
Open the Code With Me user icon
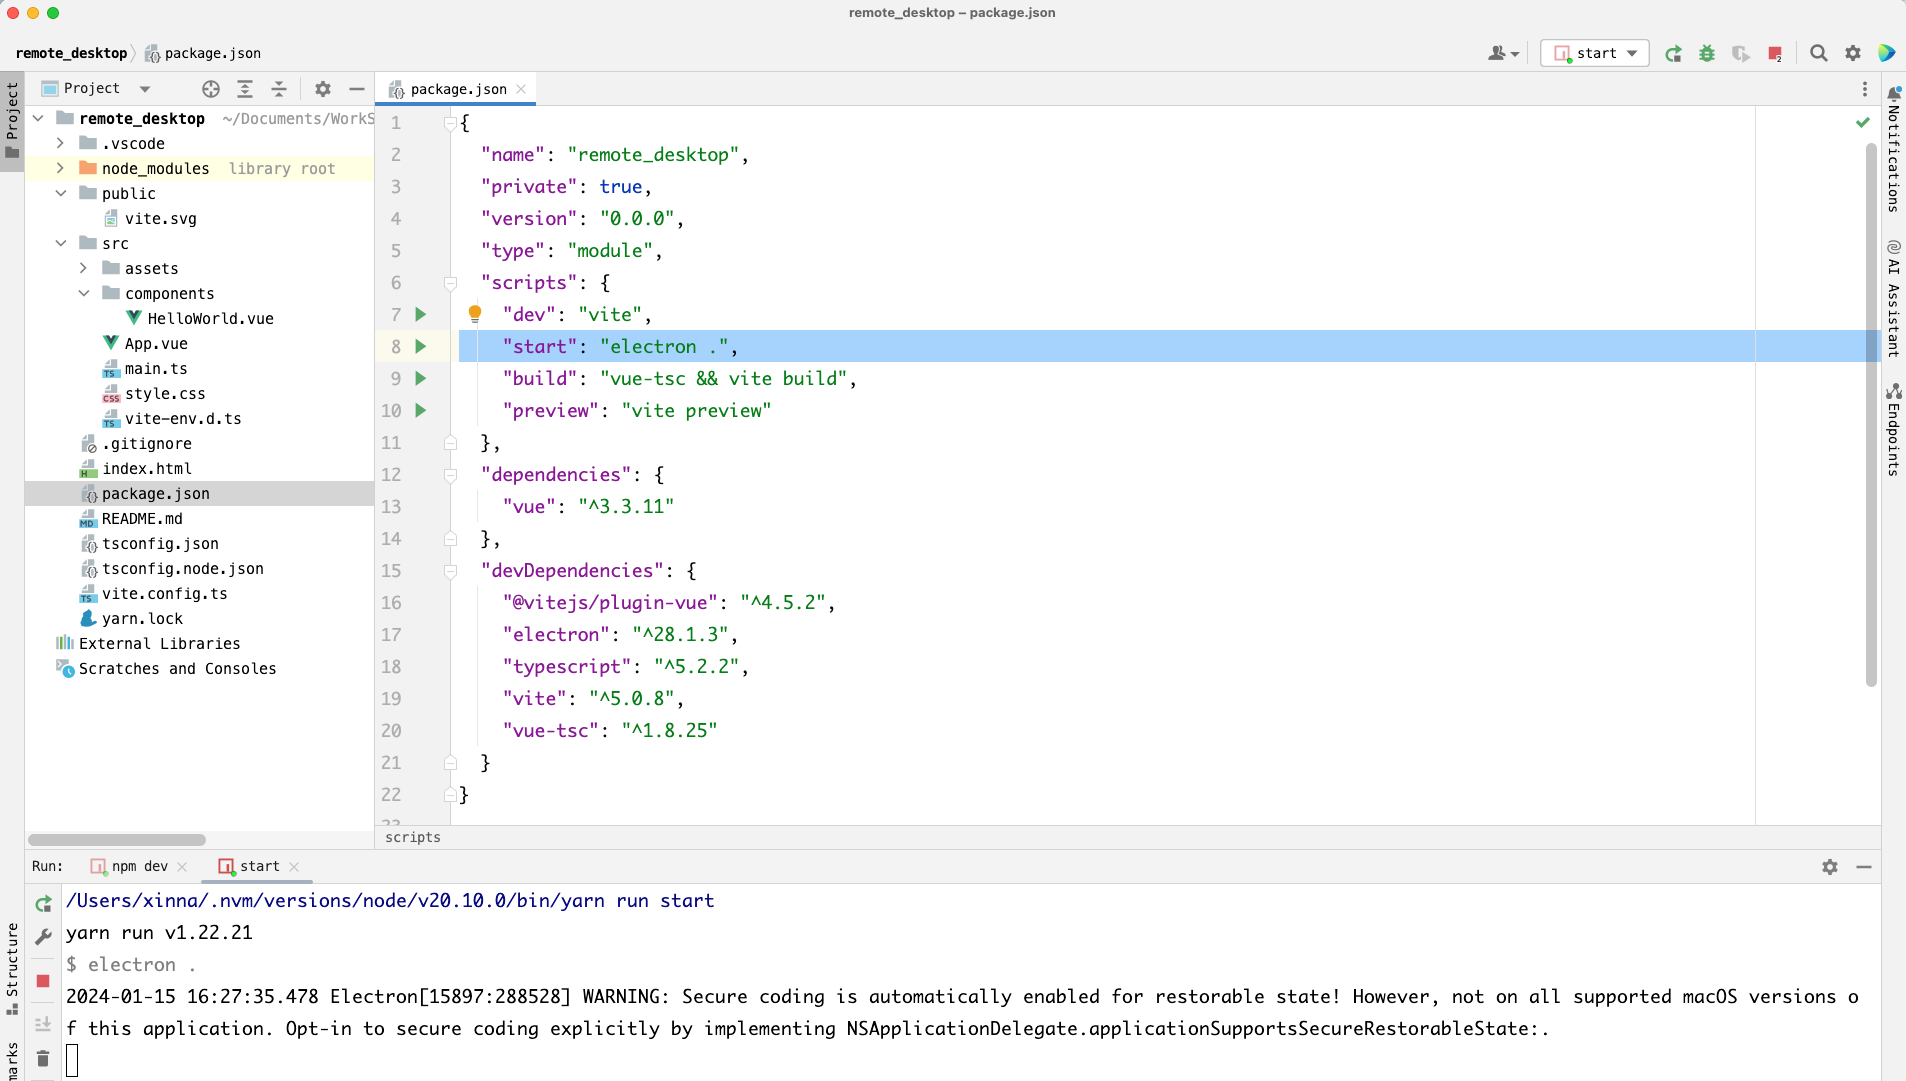1502,54
